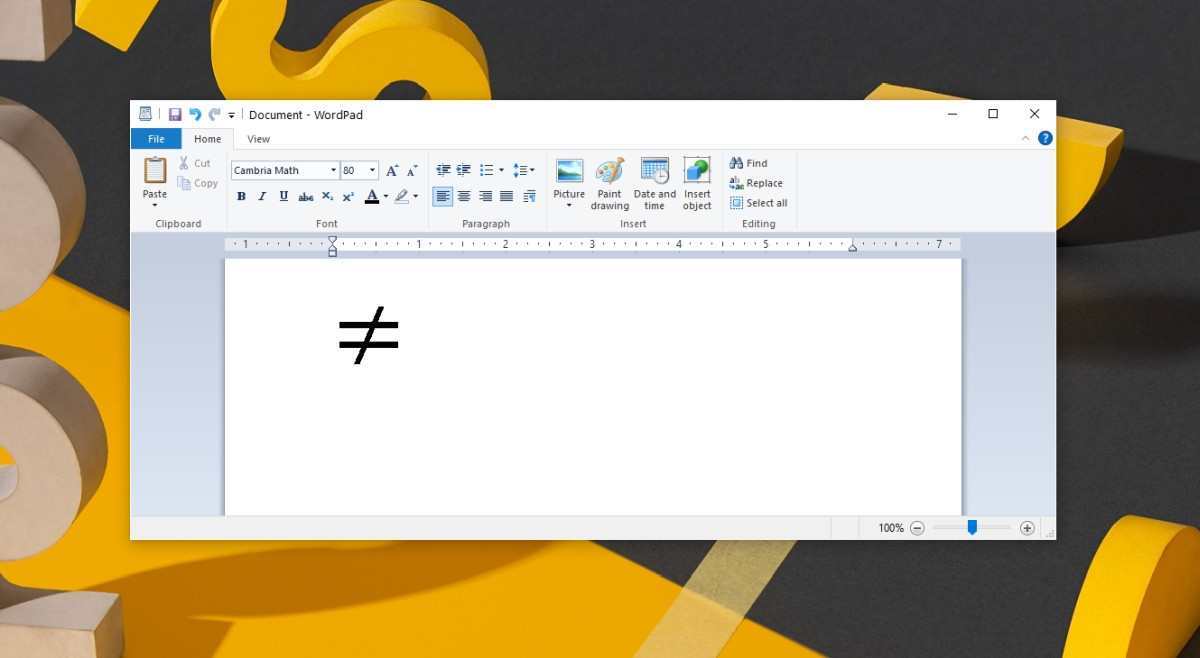
Task: Open the File menu
Action: (x=156, y=139)
